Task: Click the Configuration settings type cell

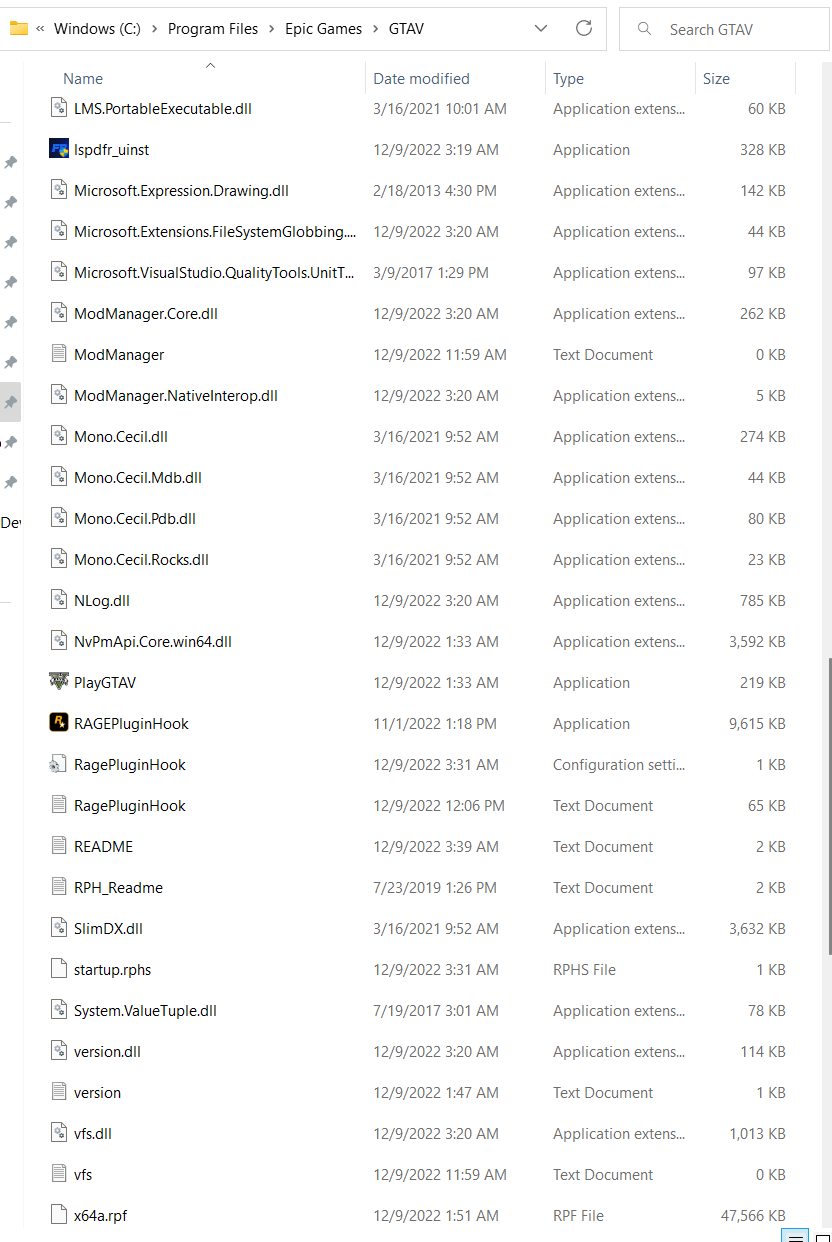Action: pos(619,764)
